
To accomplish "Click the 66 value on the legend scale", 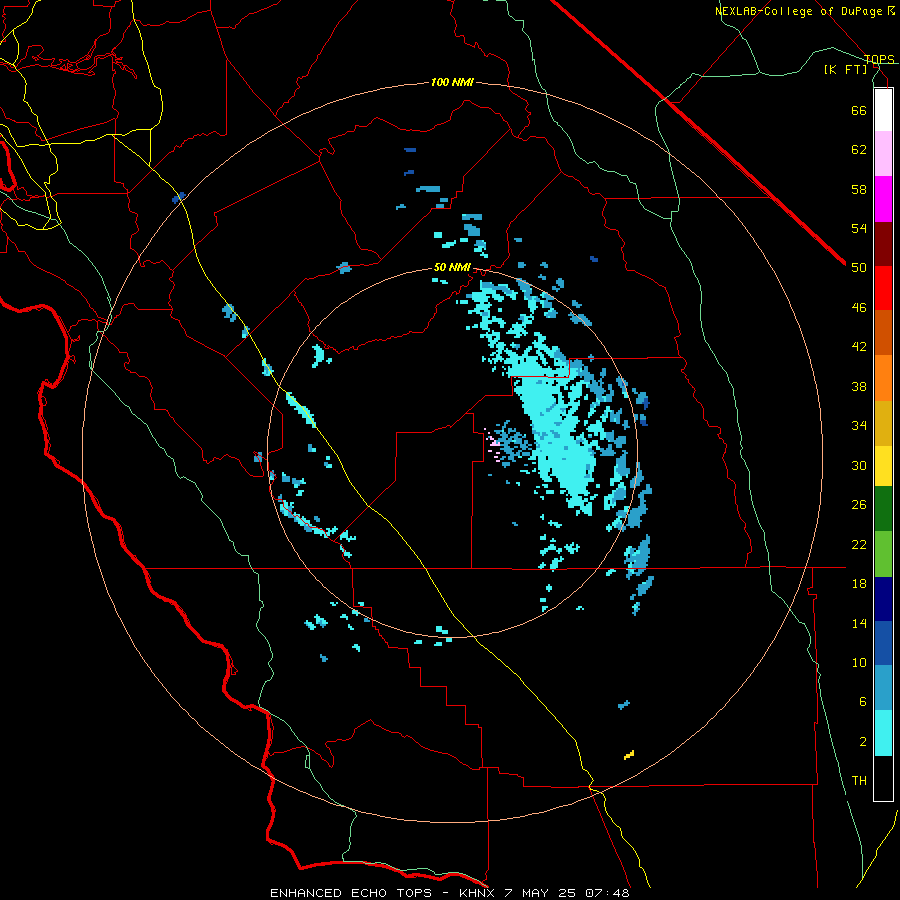I will click(x=859, y=110).
